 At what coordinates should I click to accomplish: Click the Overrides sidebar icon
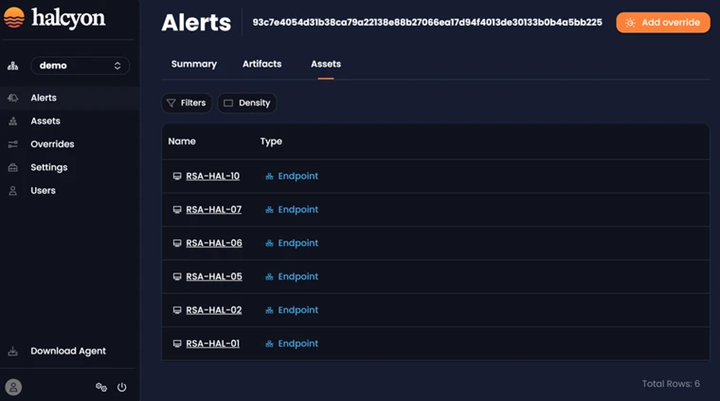tap(13, 144)
